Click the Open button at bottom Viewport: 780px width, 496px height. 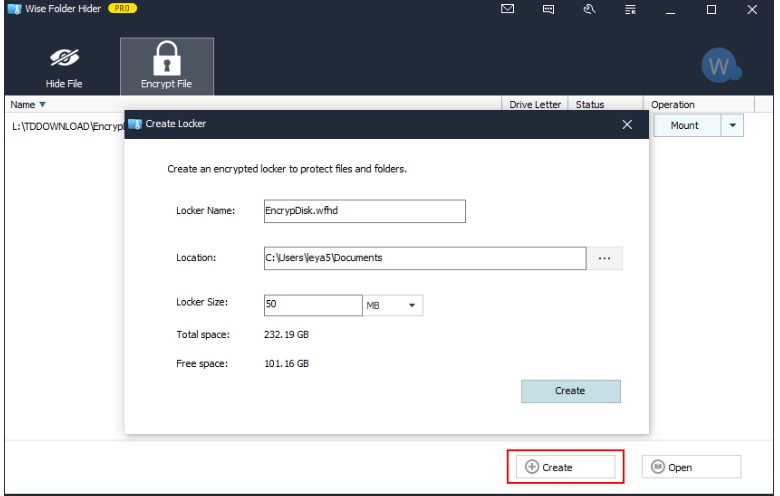click(x=691, y=467)
